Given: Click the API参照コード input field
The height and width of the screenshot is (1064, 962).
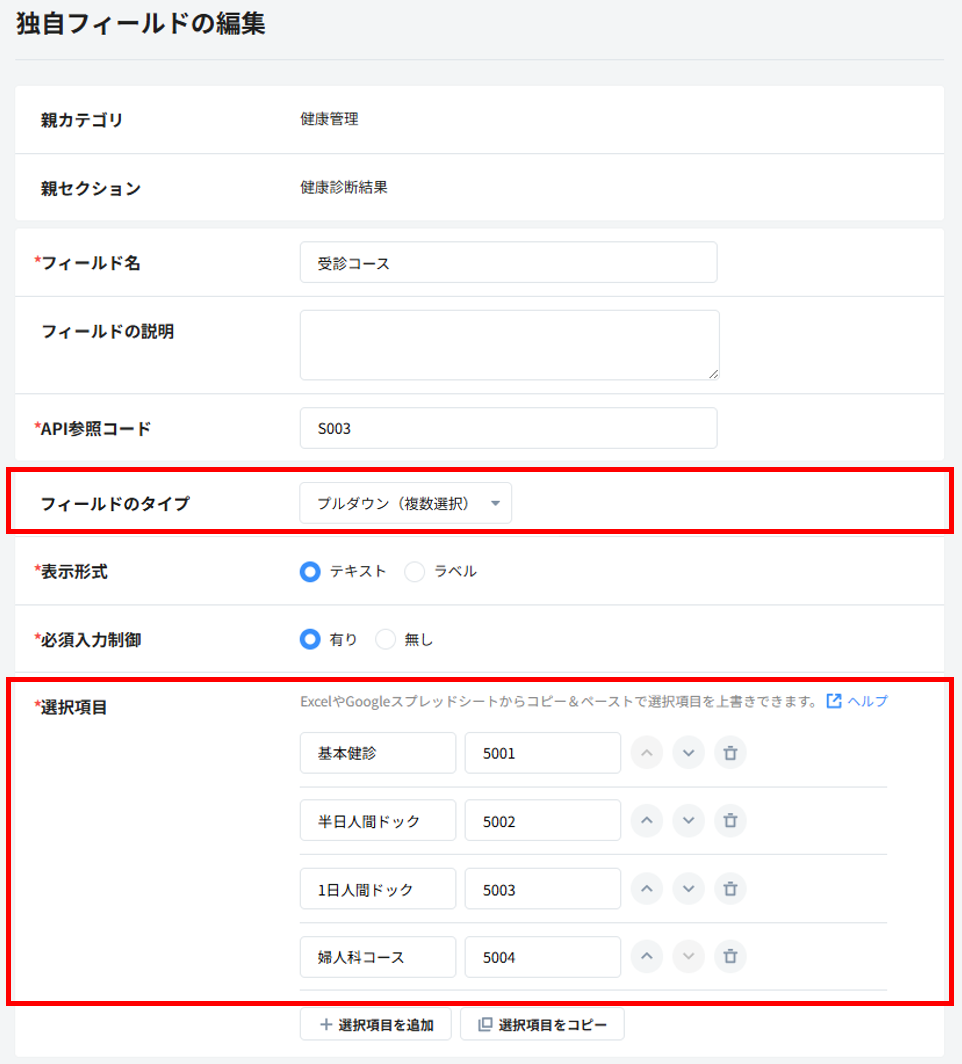Looking at the screenshot, I should point(508,428).
